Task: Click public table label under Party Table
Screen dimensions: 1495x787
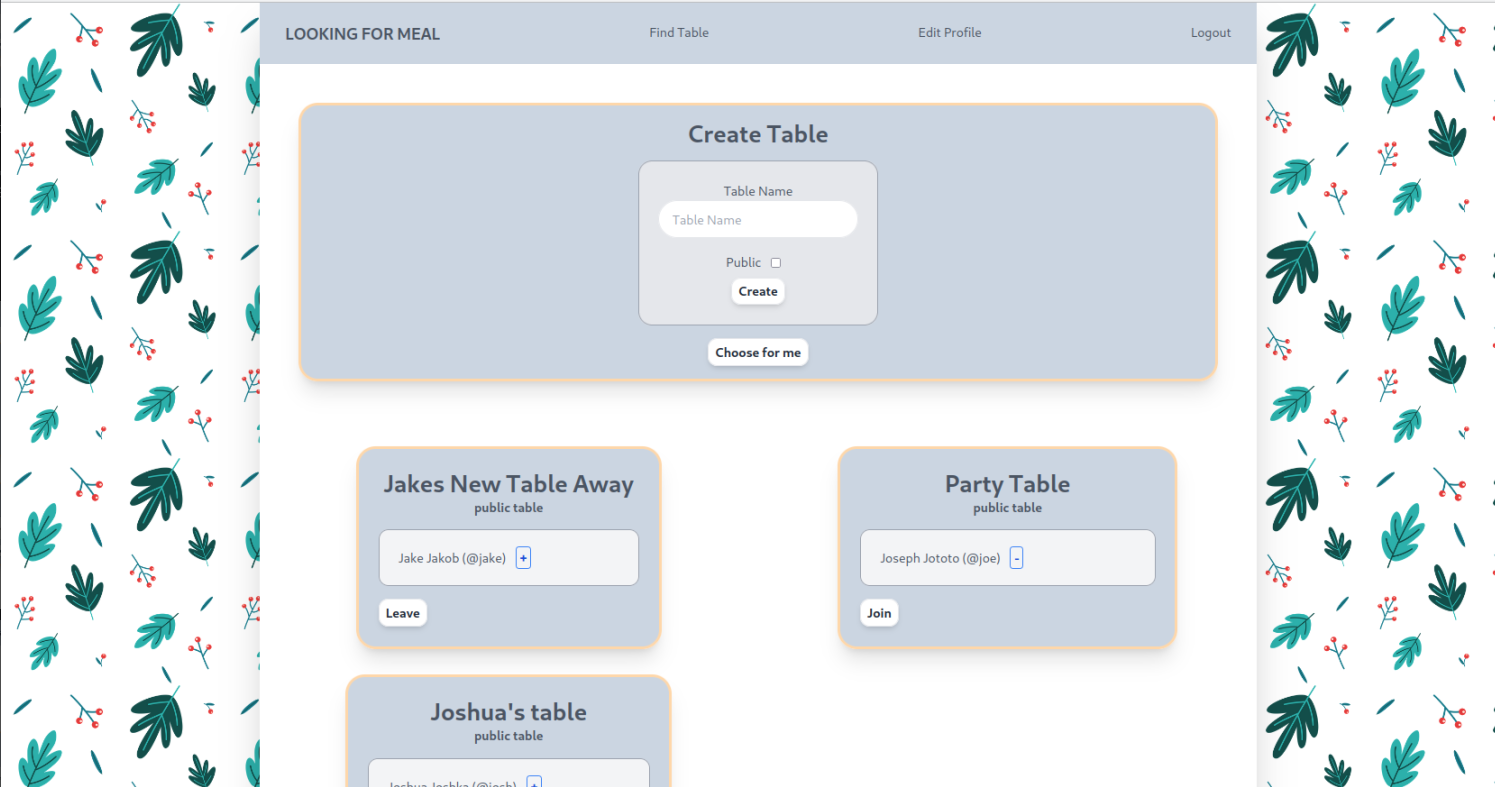Action: tap(1007, 508)
